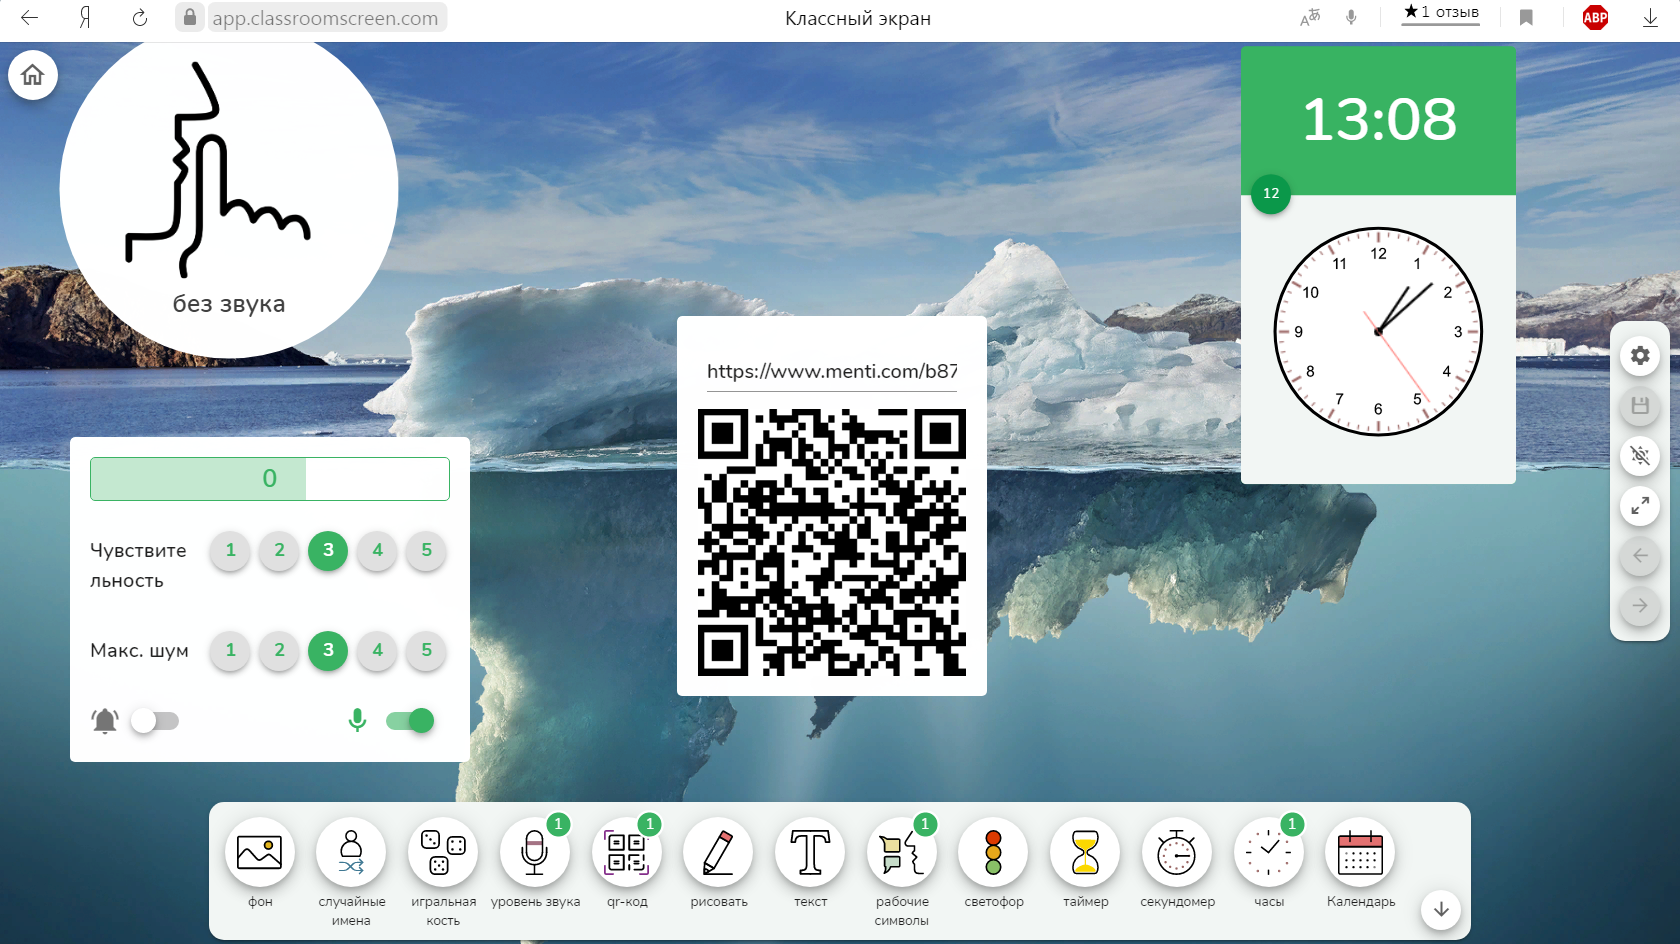Open the Календарь widget
1680x944 pixels.
pyautogui.click(x=1359, y=852)
